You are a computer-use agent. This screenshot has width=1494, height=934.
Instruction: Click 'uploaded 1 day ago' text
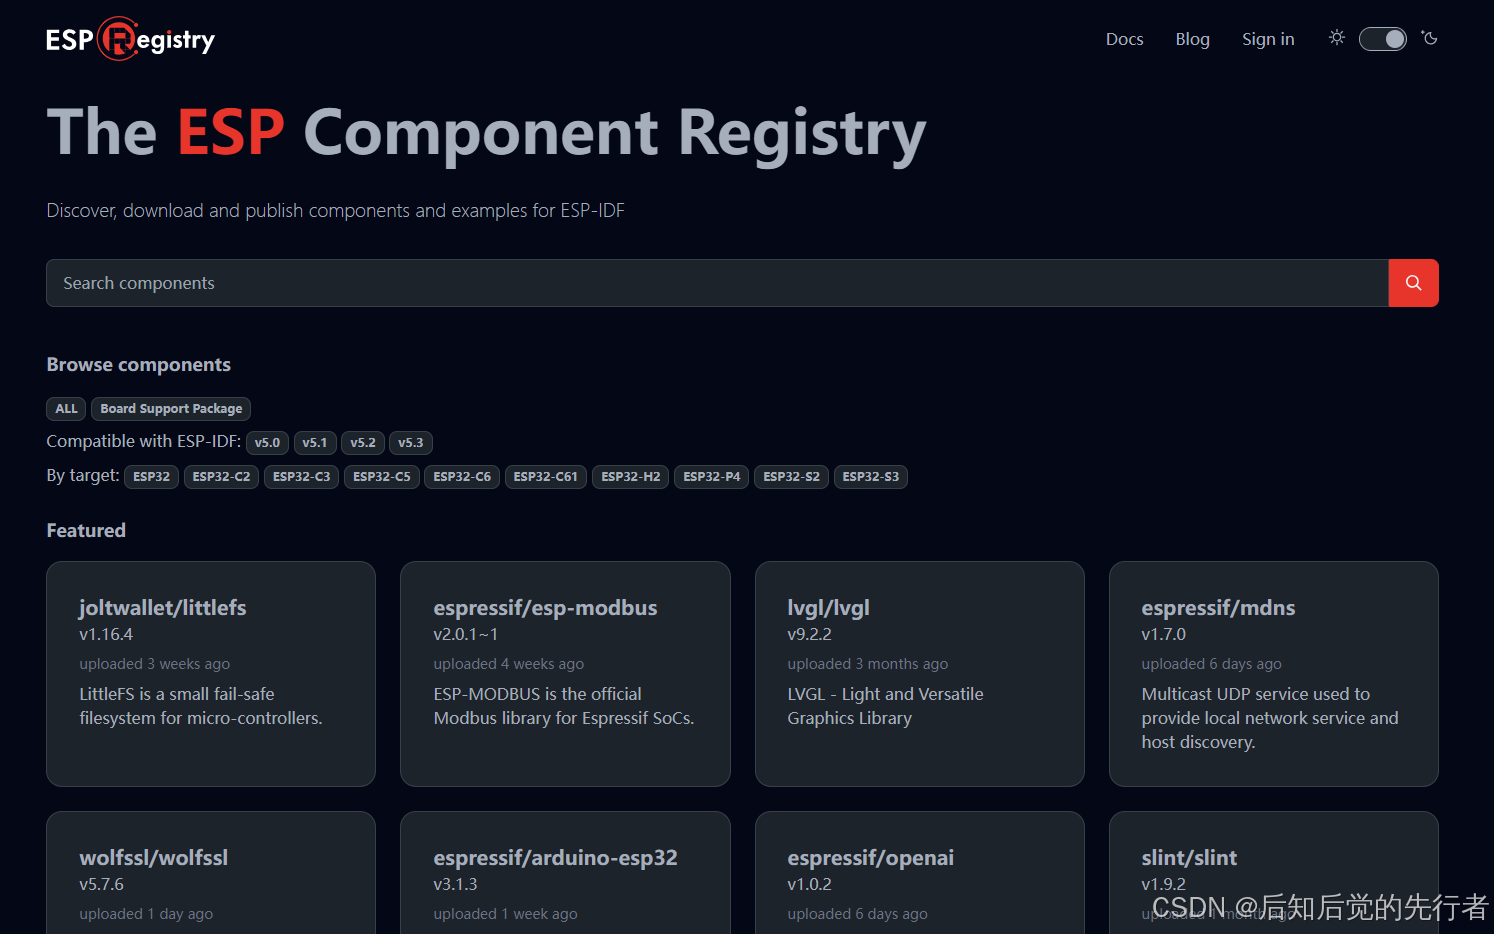pos(146,914)
